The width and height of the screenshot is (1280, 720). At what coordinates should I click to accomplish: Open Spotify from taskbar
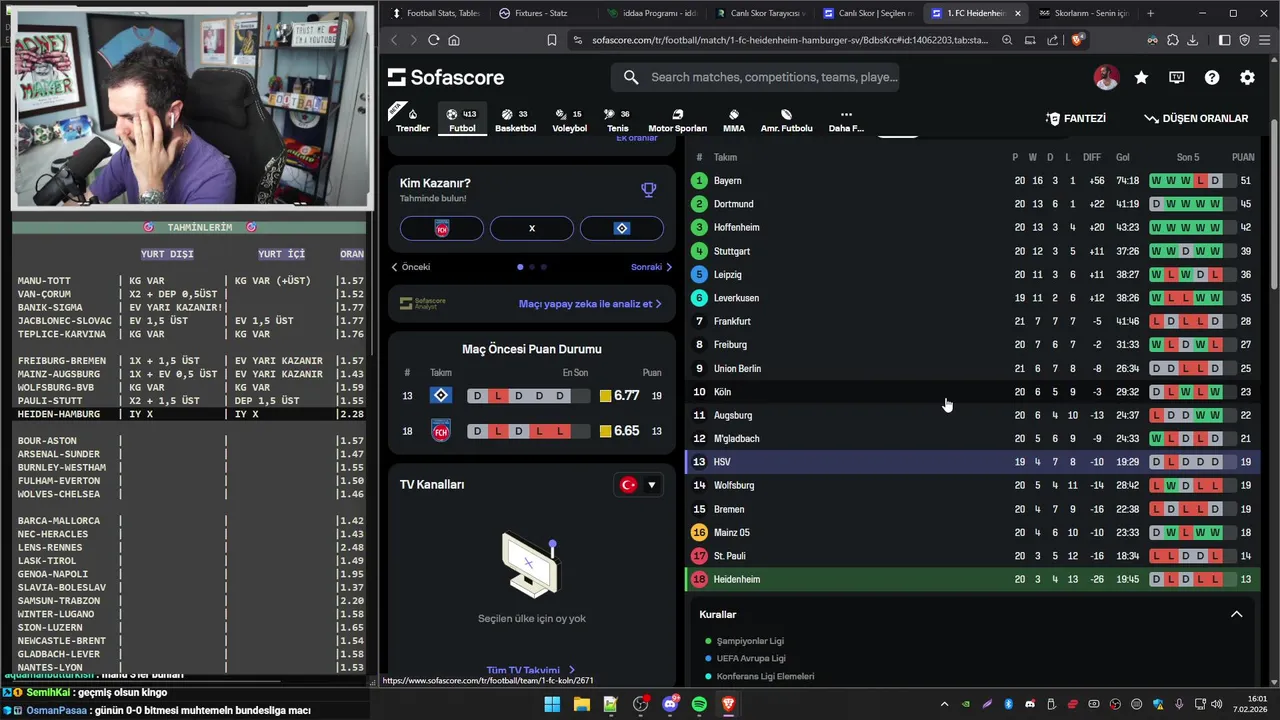699,704
